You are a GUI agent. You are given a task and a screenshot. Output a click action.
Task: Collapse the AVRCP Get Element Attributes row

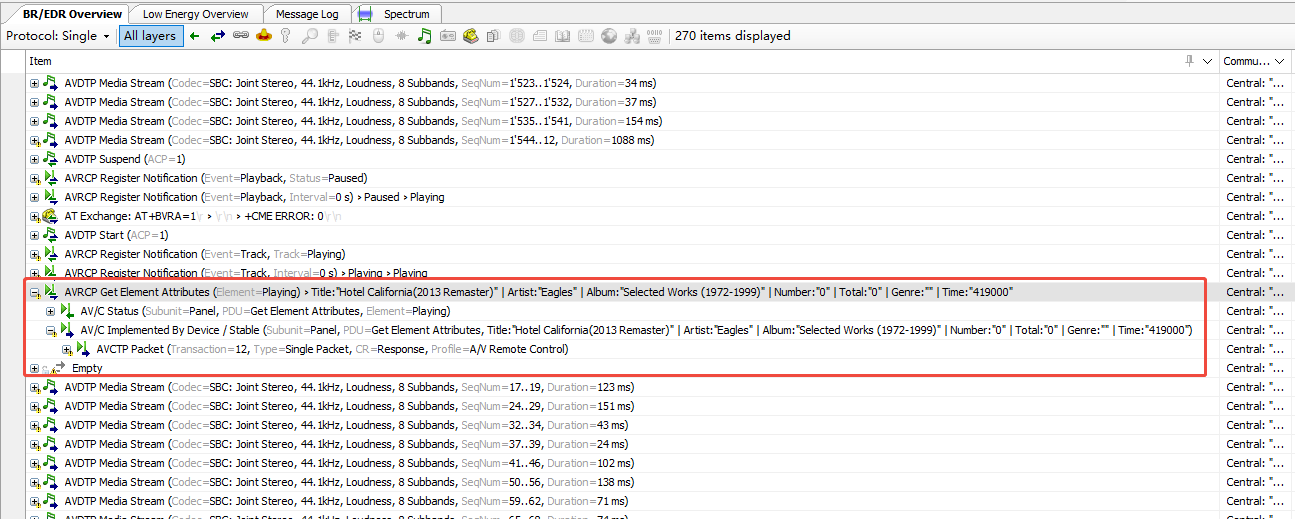34,292
